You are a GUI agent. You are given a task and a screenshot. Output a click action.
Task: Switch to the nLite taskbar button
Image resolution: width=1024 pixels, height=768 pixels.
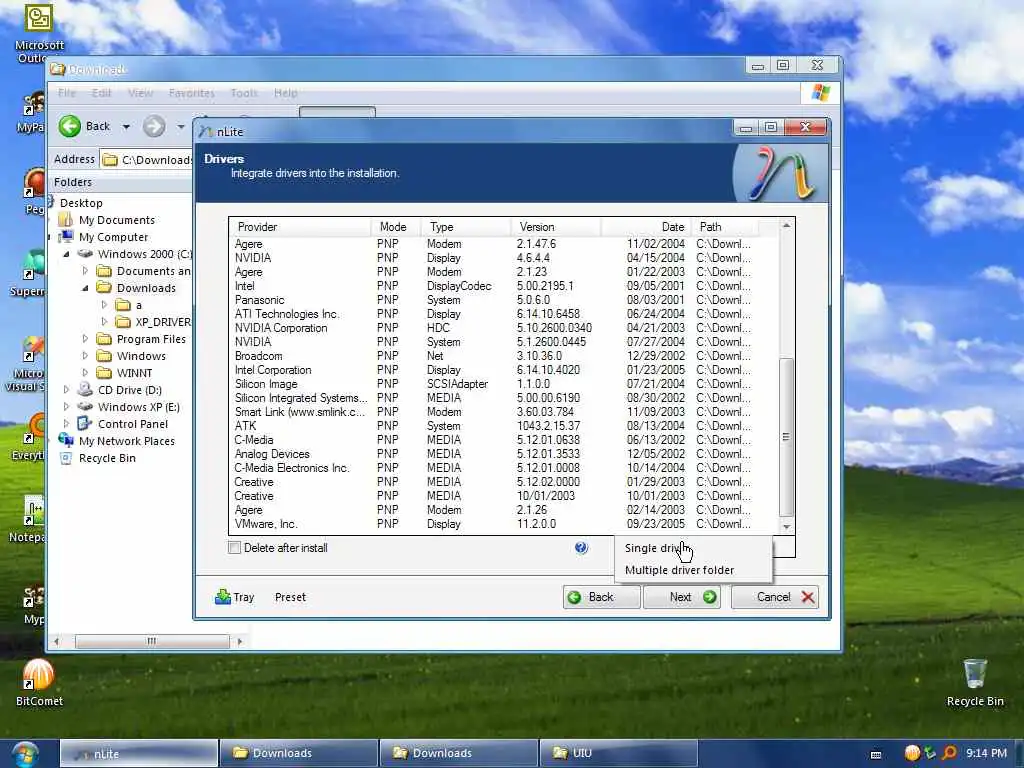139,753
